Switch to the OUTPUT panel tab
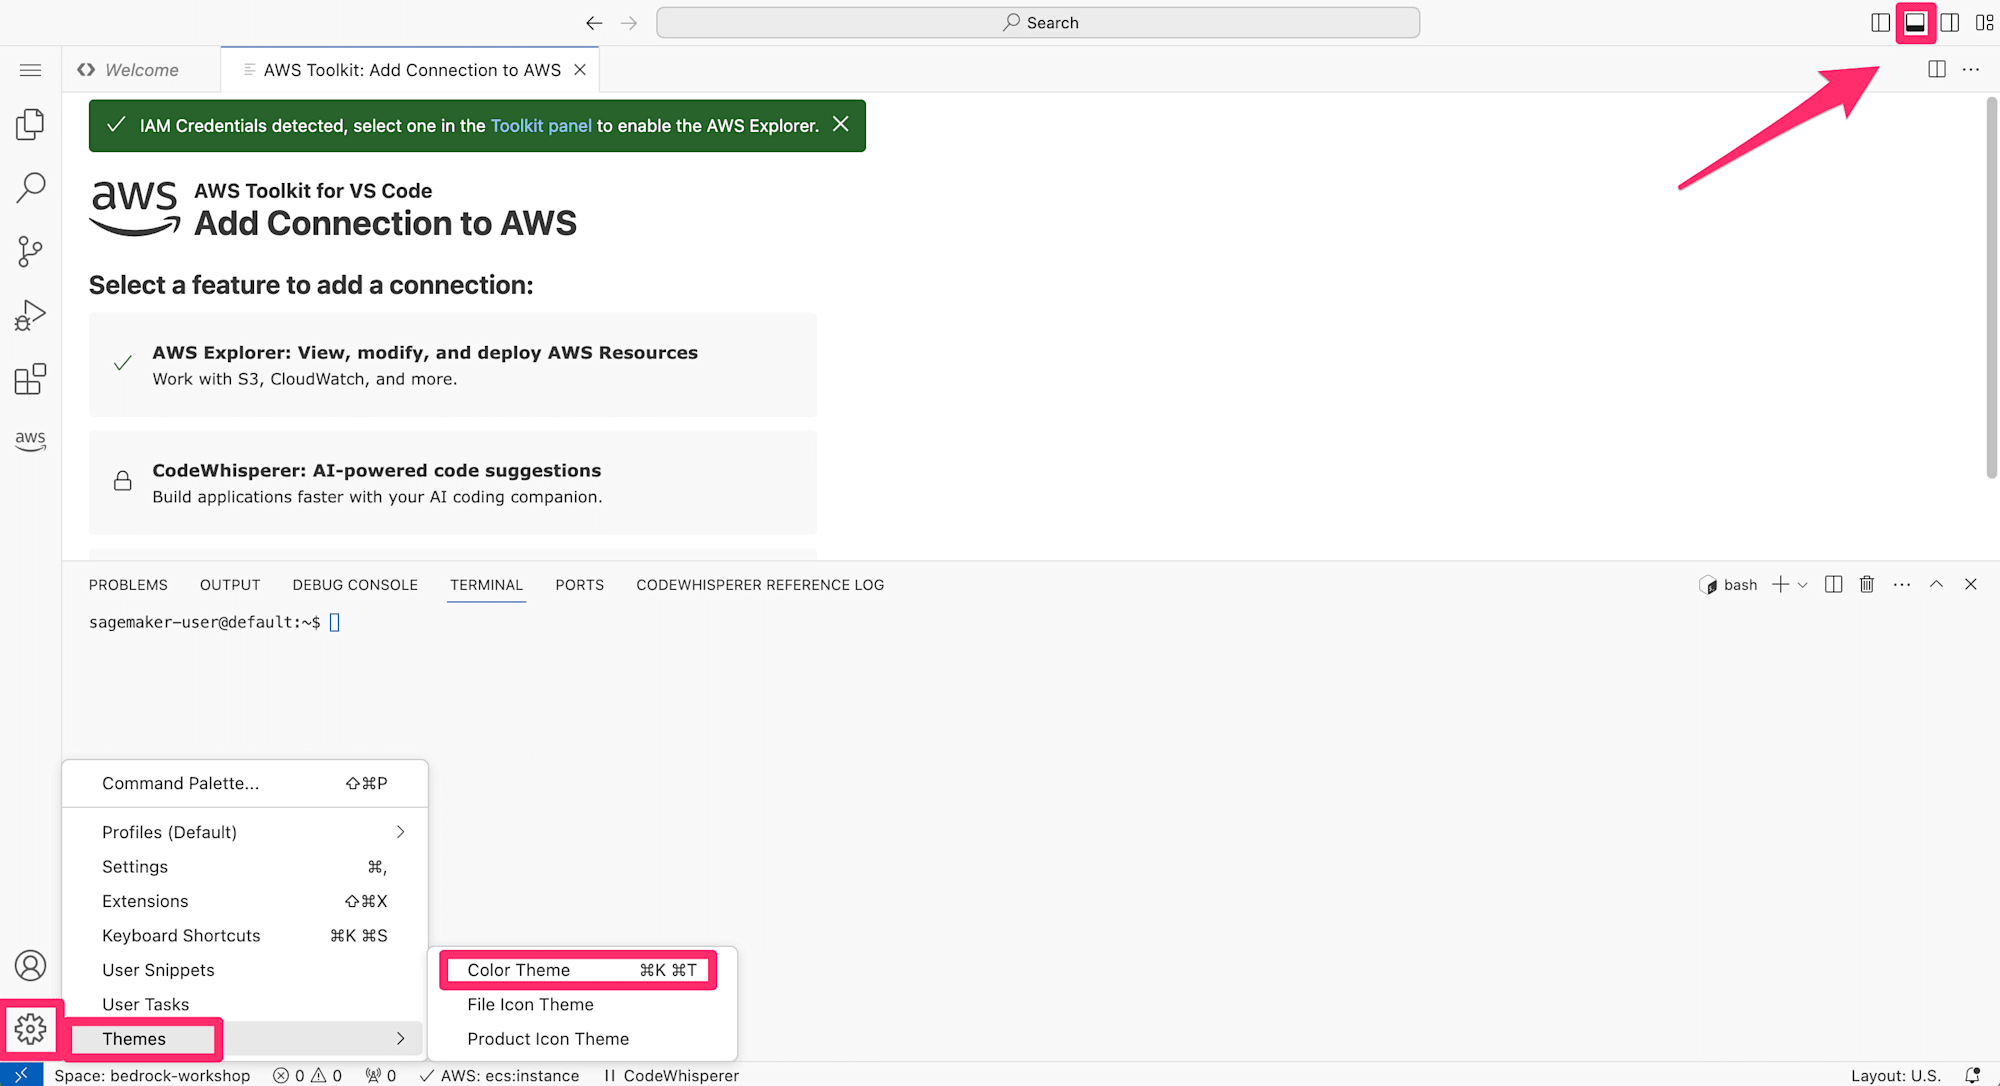The height and width of the screenshot is (1086, 2000). [x=230, y=585]
